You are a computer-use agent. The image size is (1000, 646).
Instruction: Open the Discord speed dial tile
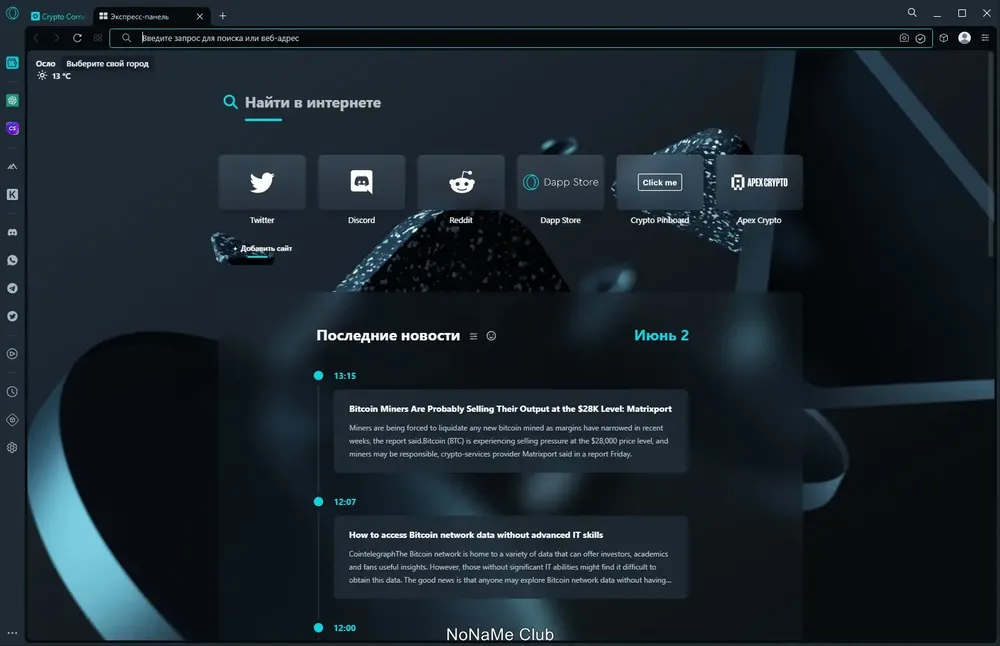coord(362,182)
